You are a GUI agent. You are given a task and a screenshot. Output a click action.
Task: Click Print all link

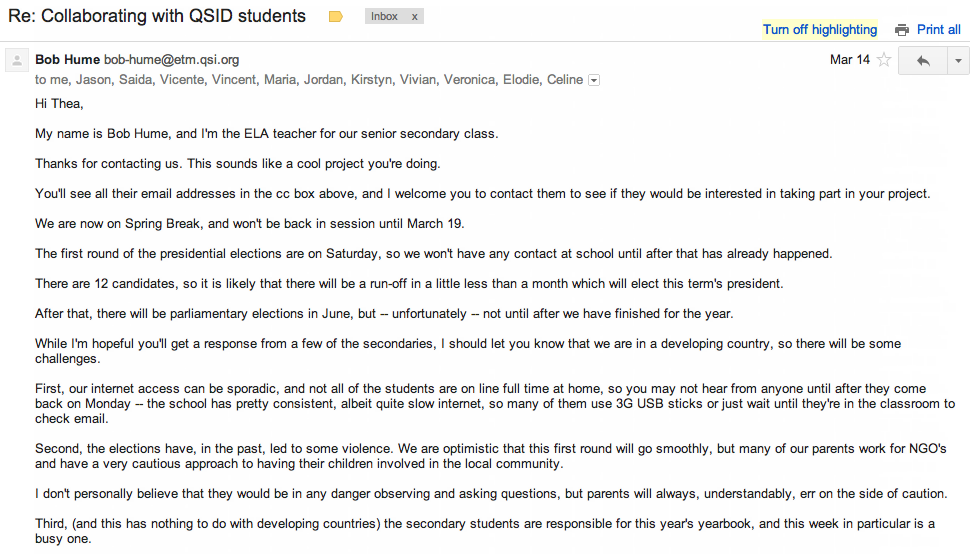(939, 30)
